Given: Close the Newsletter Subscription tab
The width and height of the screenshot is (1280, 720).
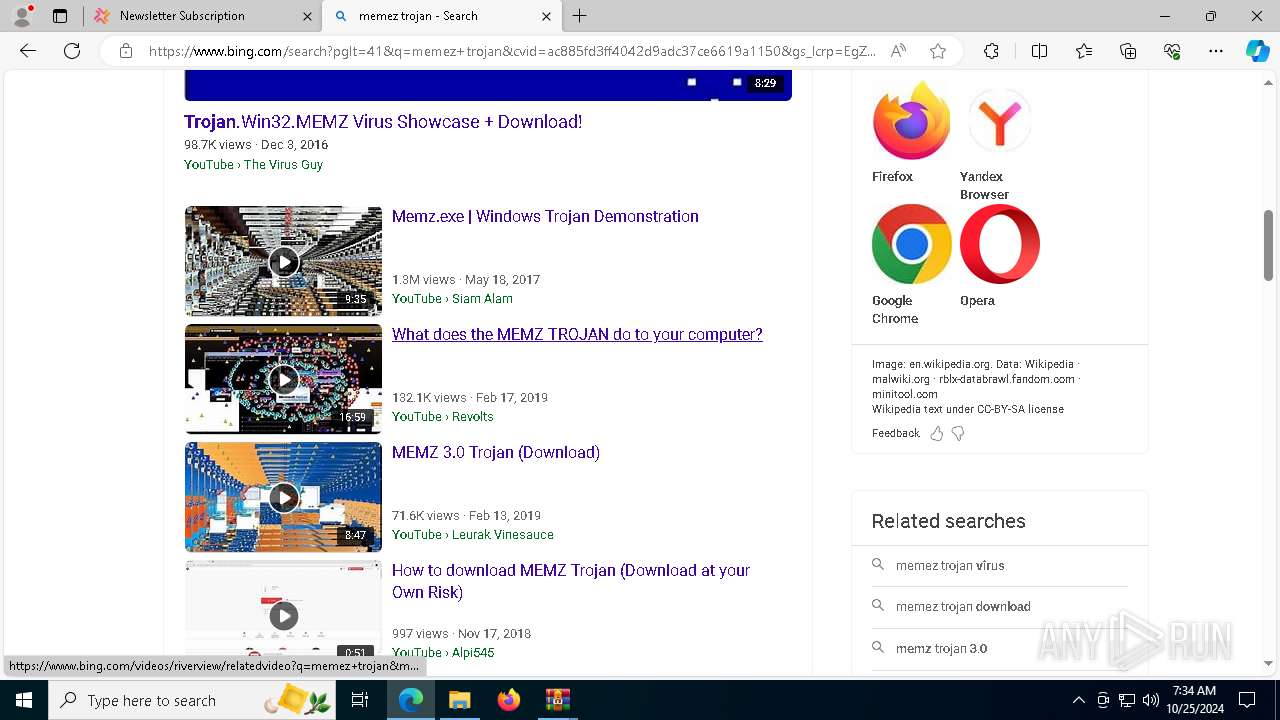Looking at the screenshot, I should point(307,16).
